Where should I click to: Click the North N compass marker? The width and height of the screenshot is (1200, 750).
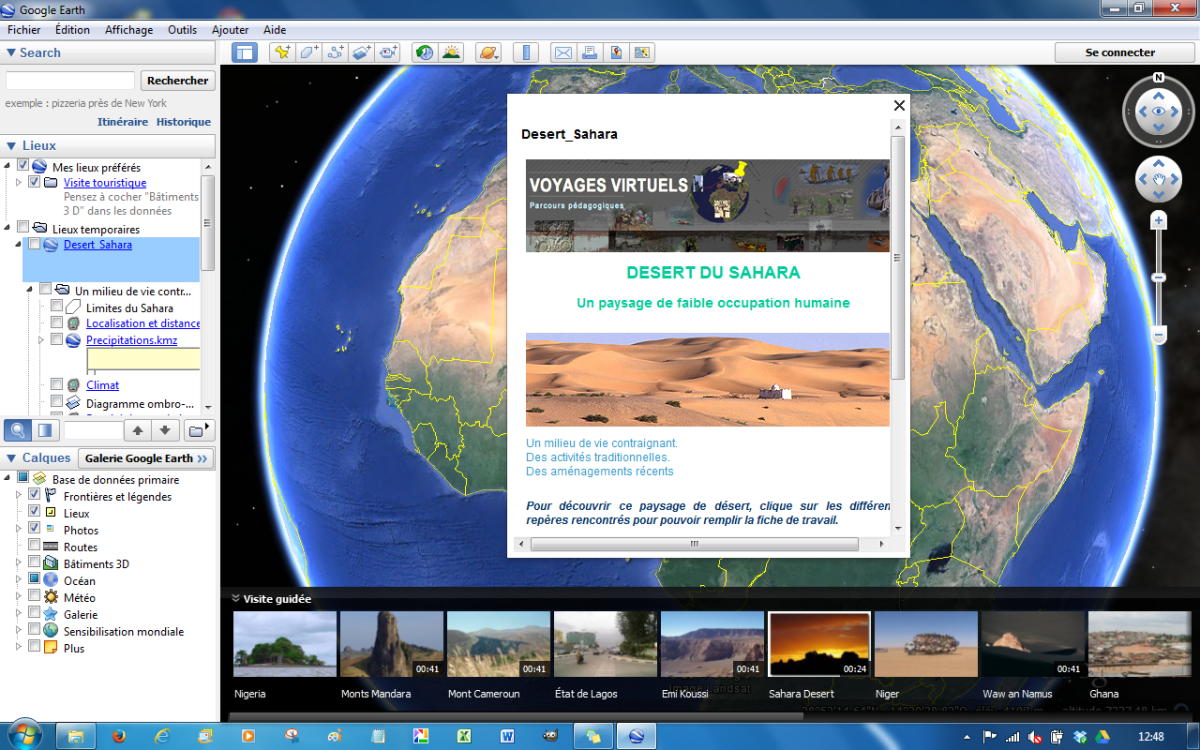1158,77
